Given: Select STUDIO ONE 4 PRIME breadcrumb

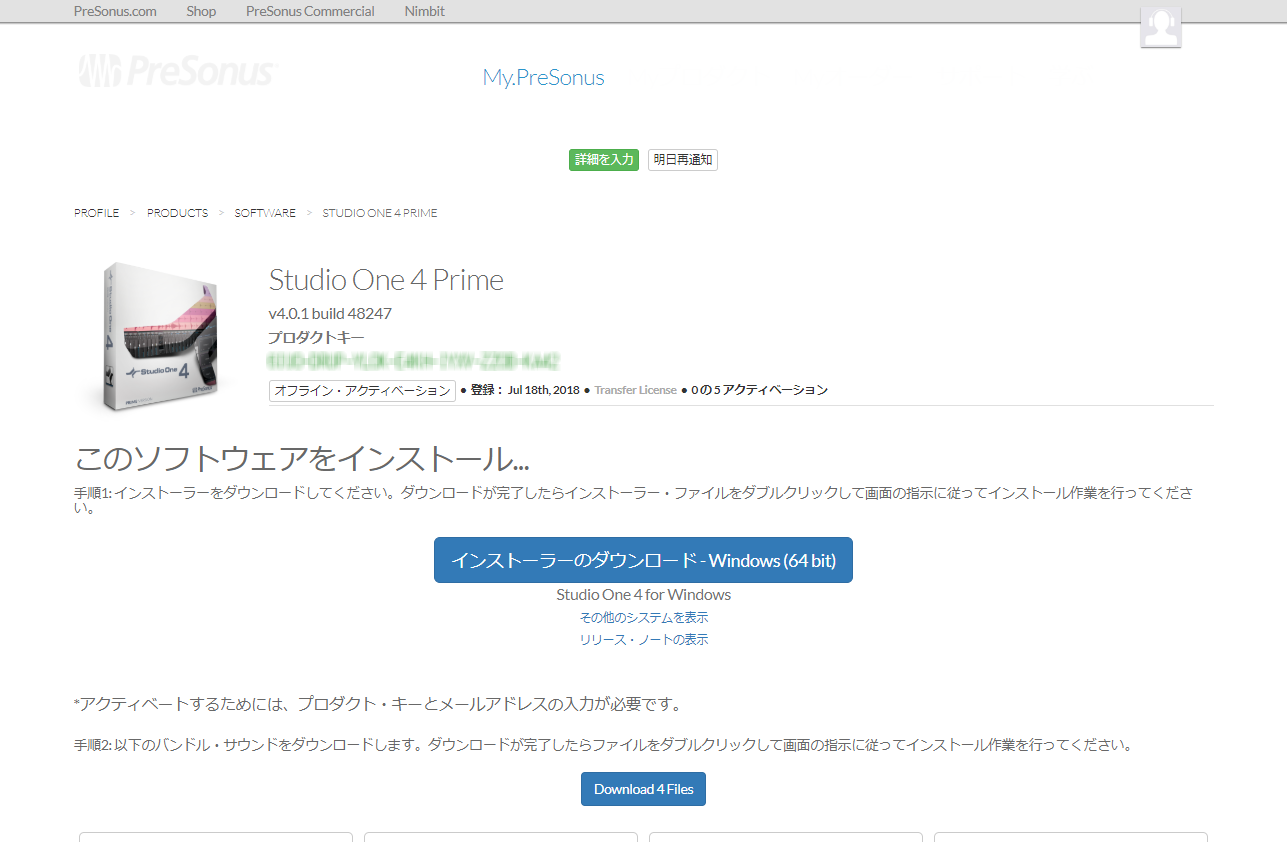Looking at the screenshot, I should (380, 213).
